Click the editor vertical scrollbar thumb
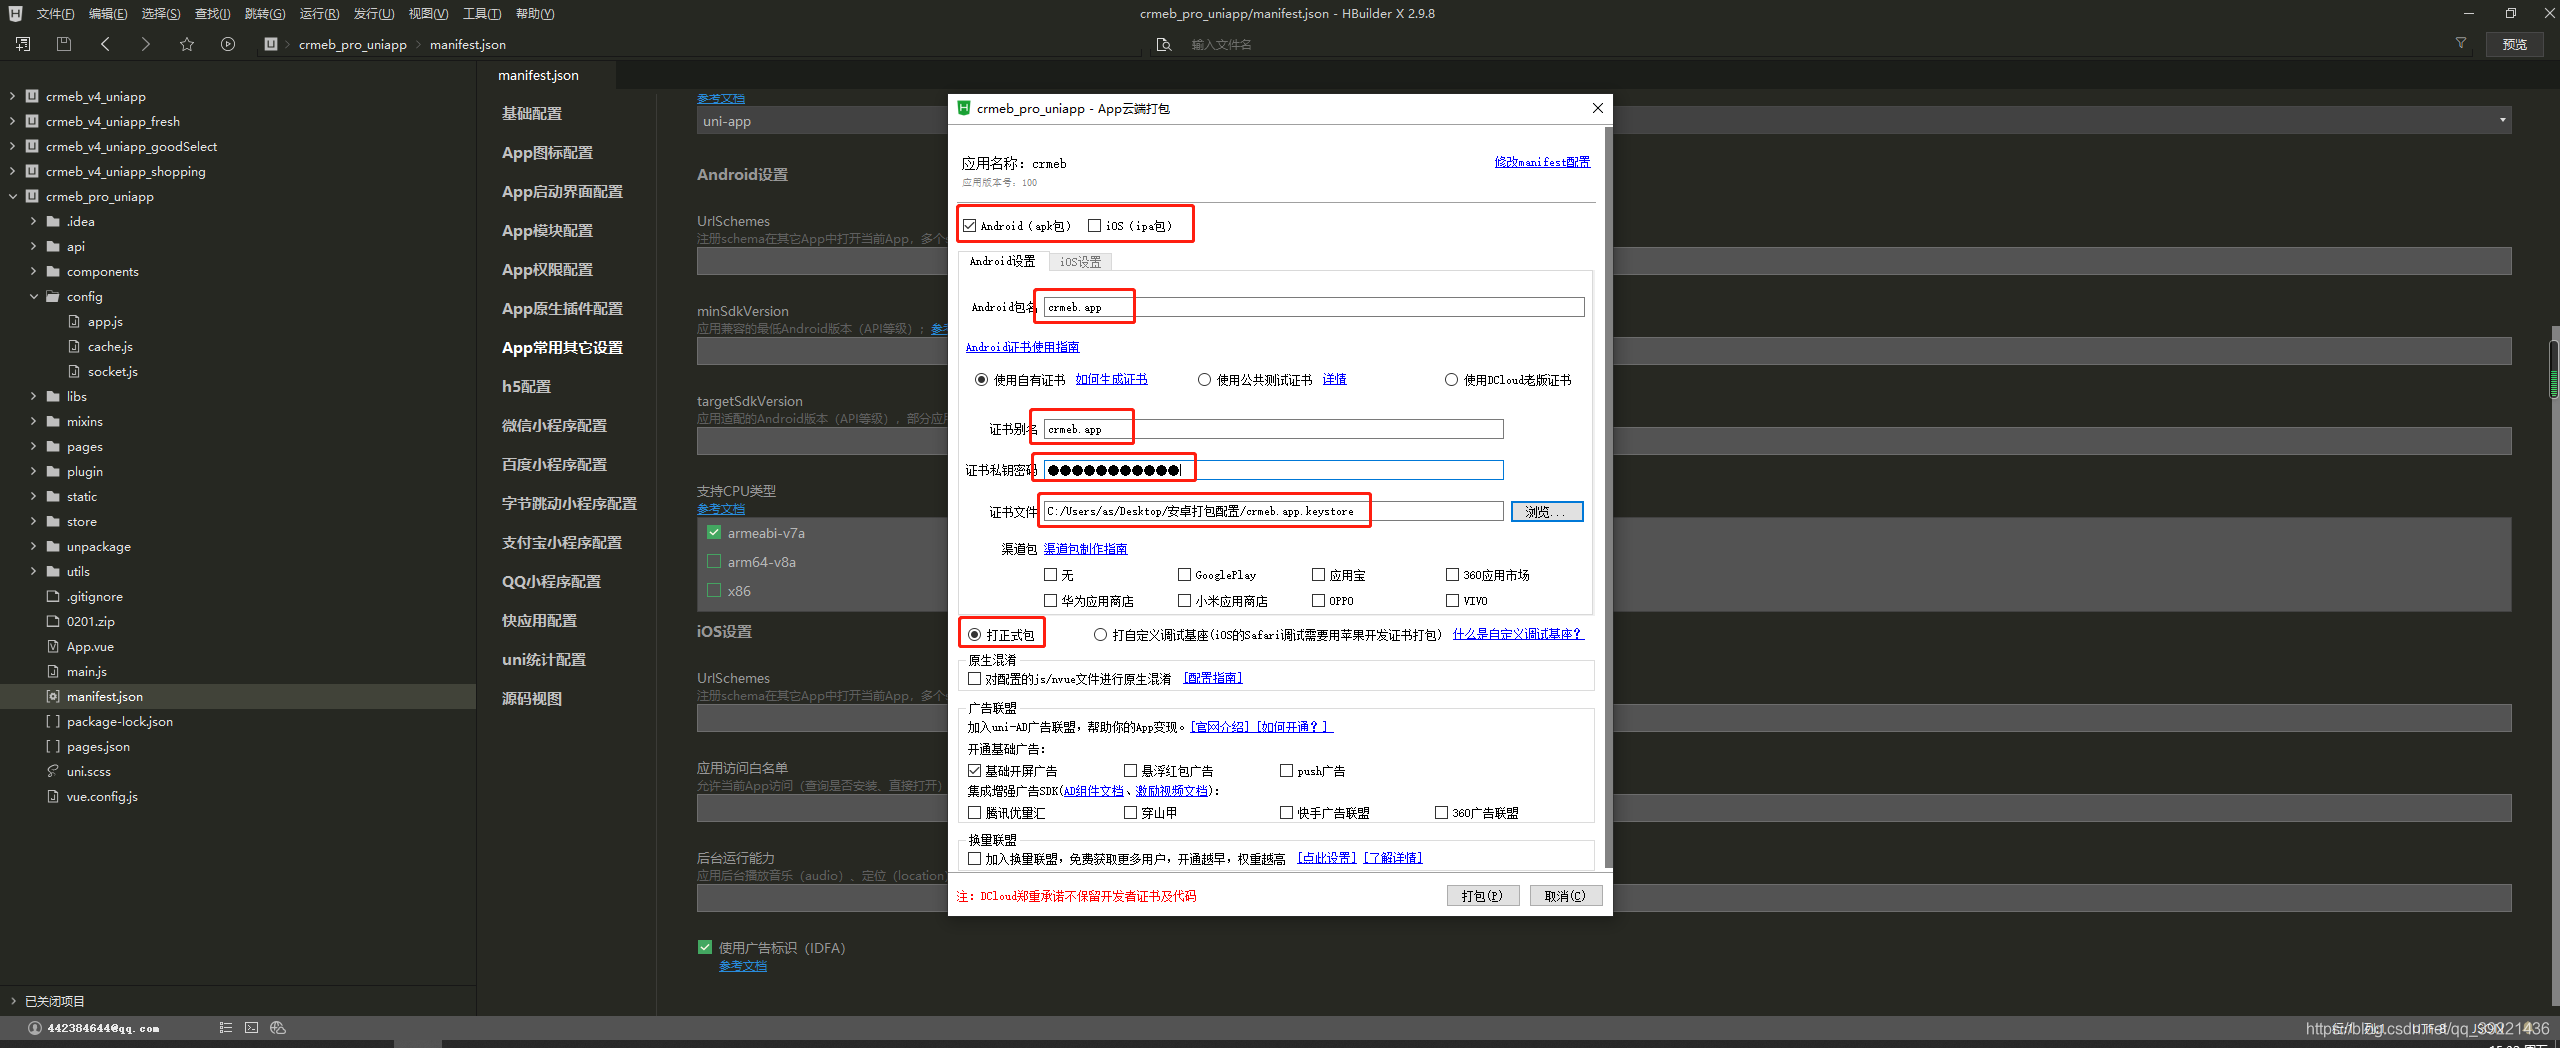 [x=2553, y=370]
